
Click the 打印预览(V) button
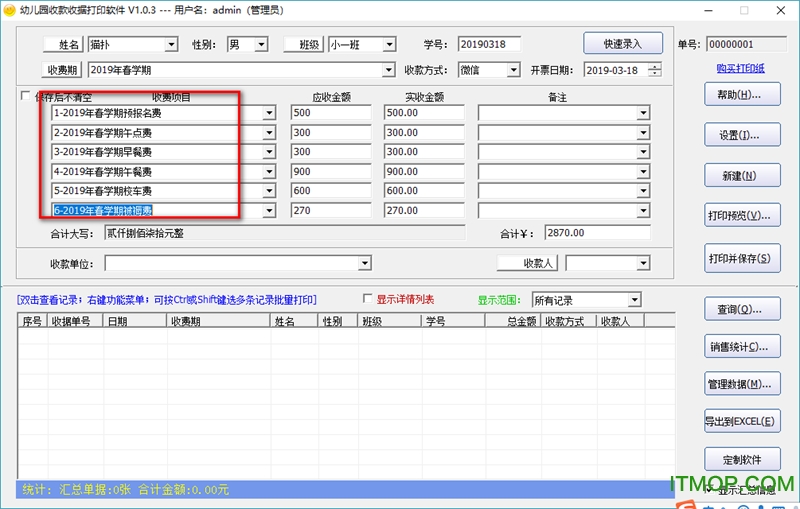coord(742,216)
